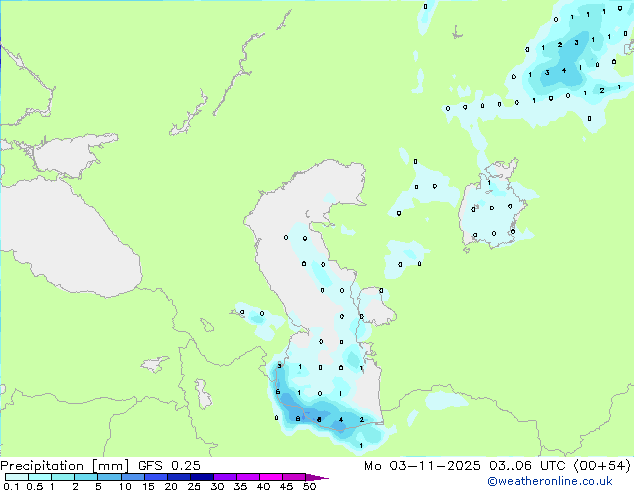Select the legend swatch between 20 and 25

coord(179,477)
